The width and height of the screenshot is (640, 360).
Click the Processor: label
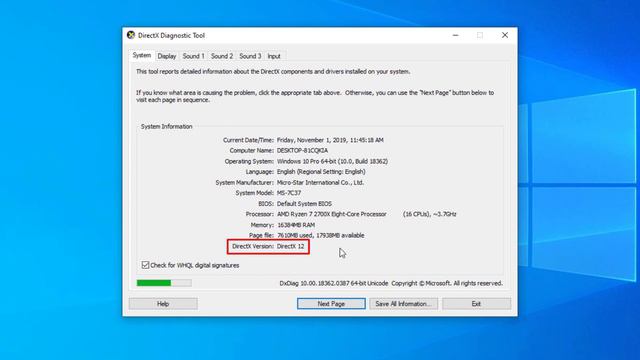260,214
